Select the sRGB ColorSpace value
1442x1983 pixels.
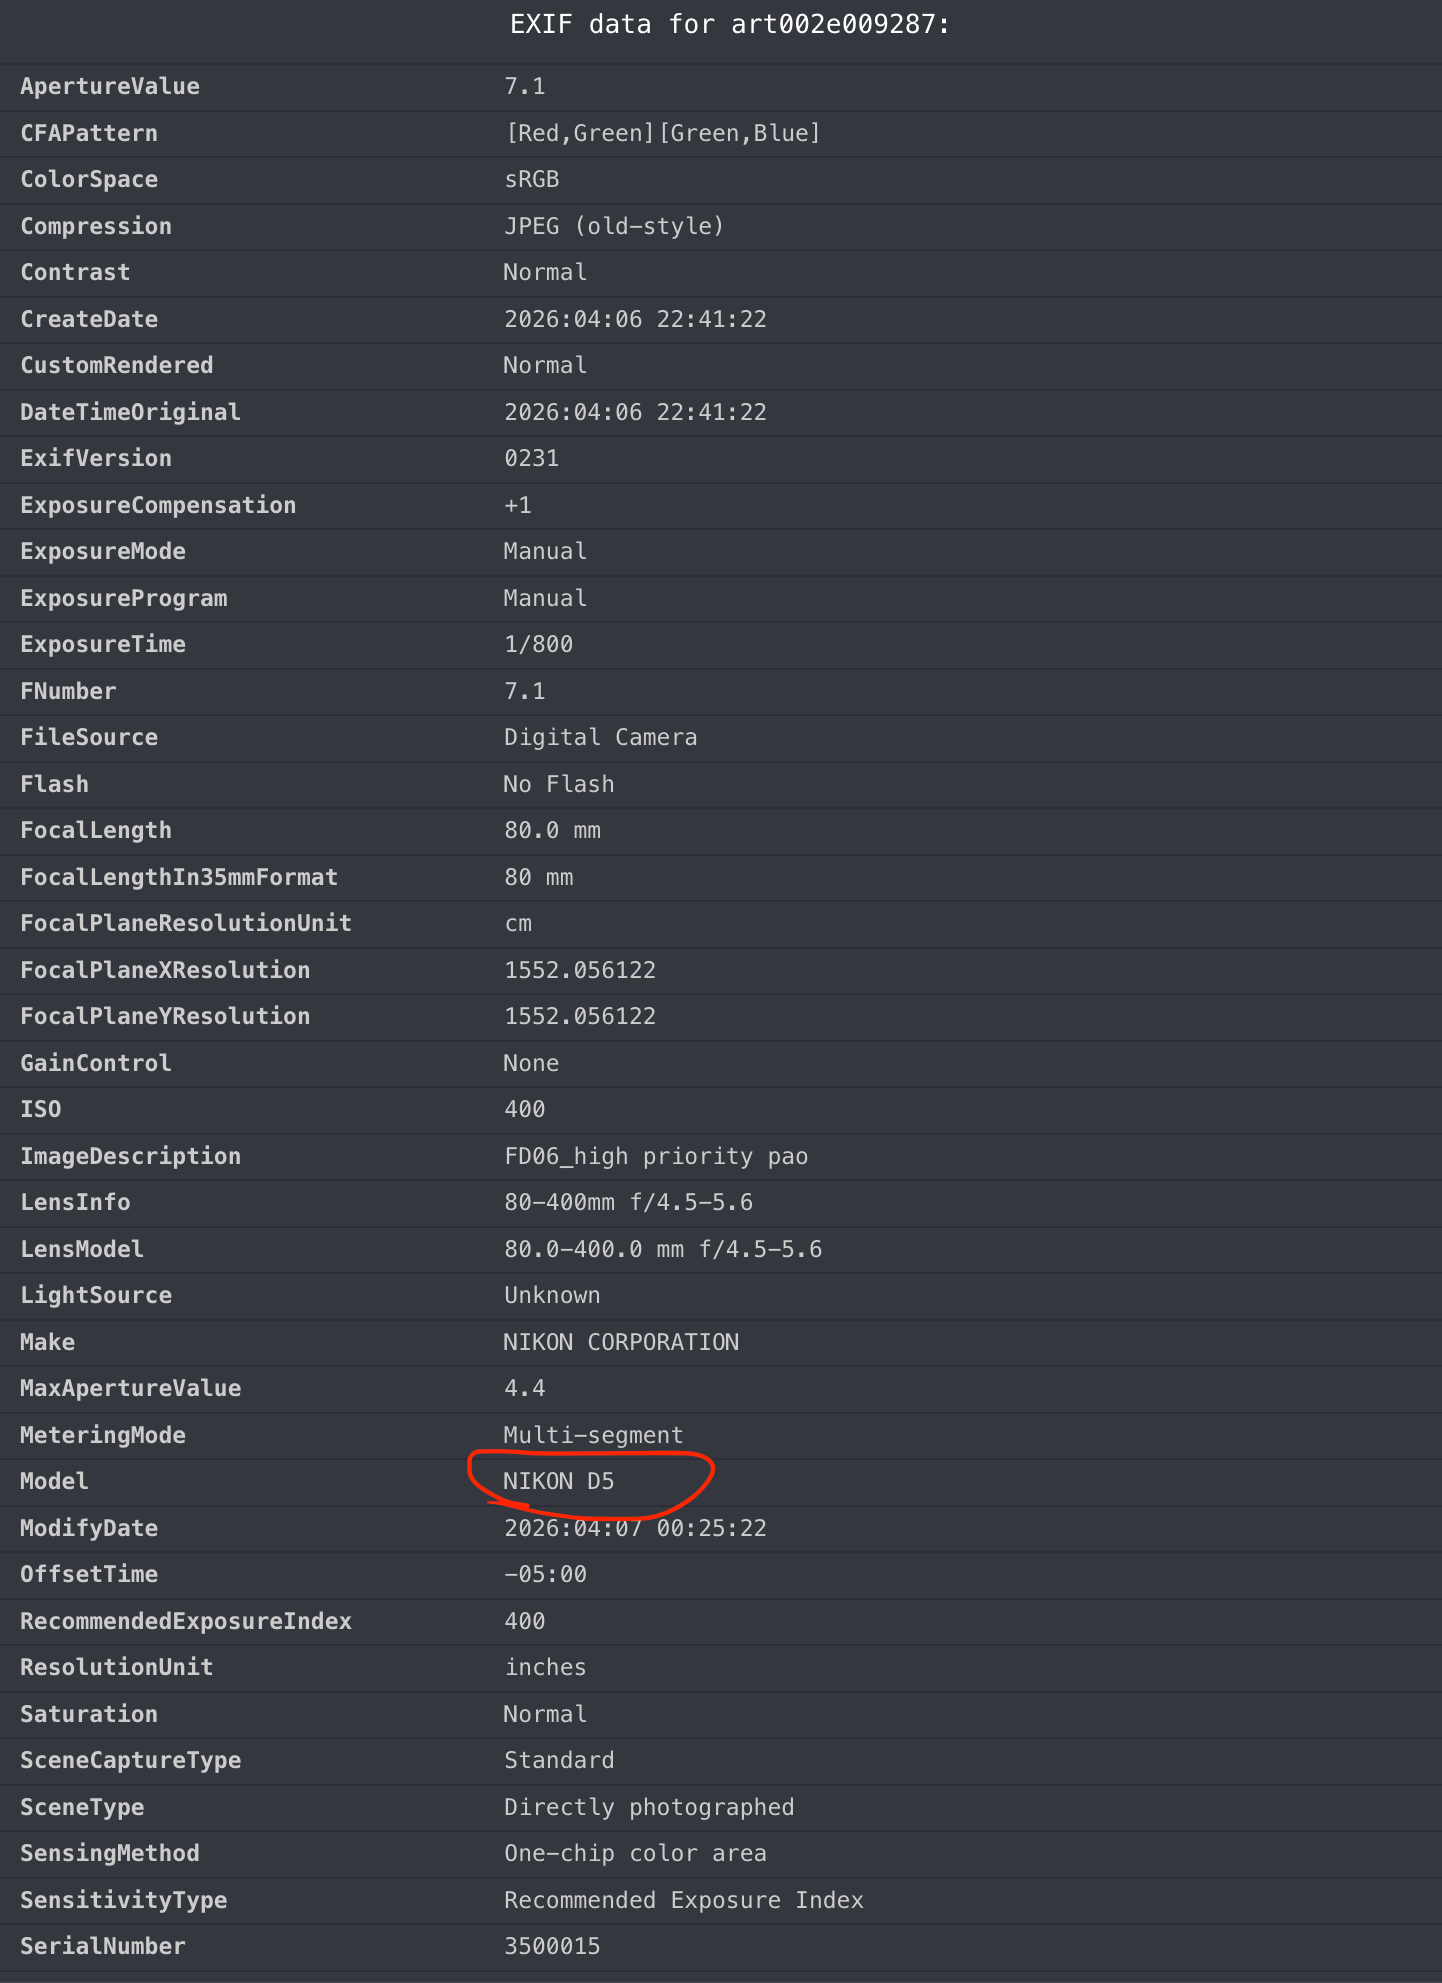coord(531,180)
